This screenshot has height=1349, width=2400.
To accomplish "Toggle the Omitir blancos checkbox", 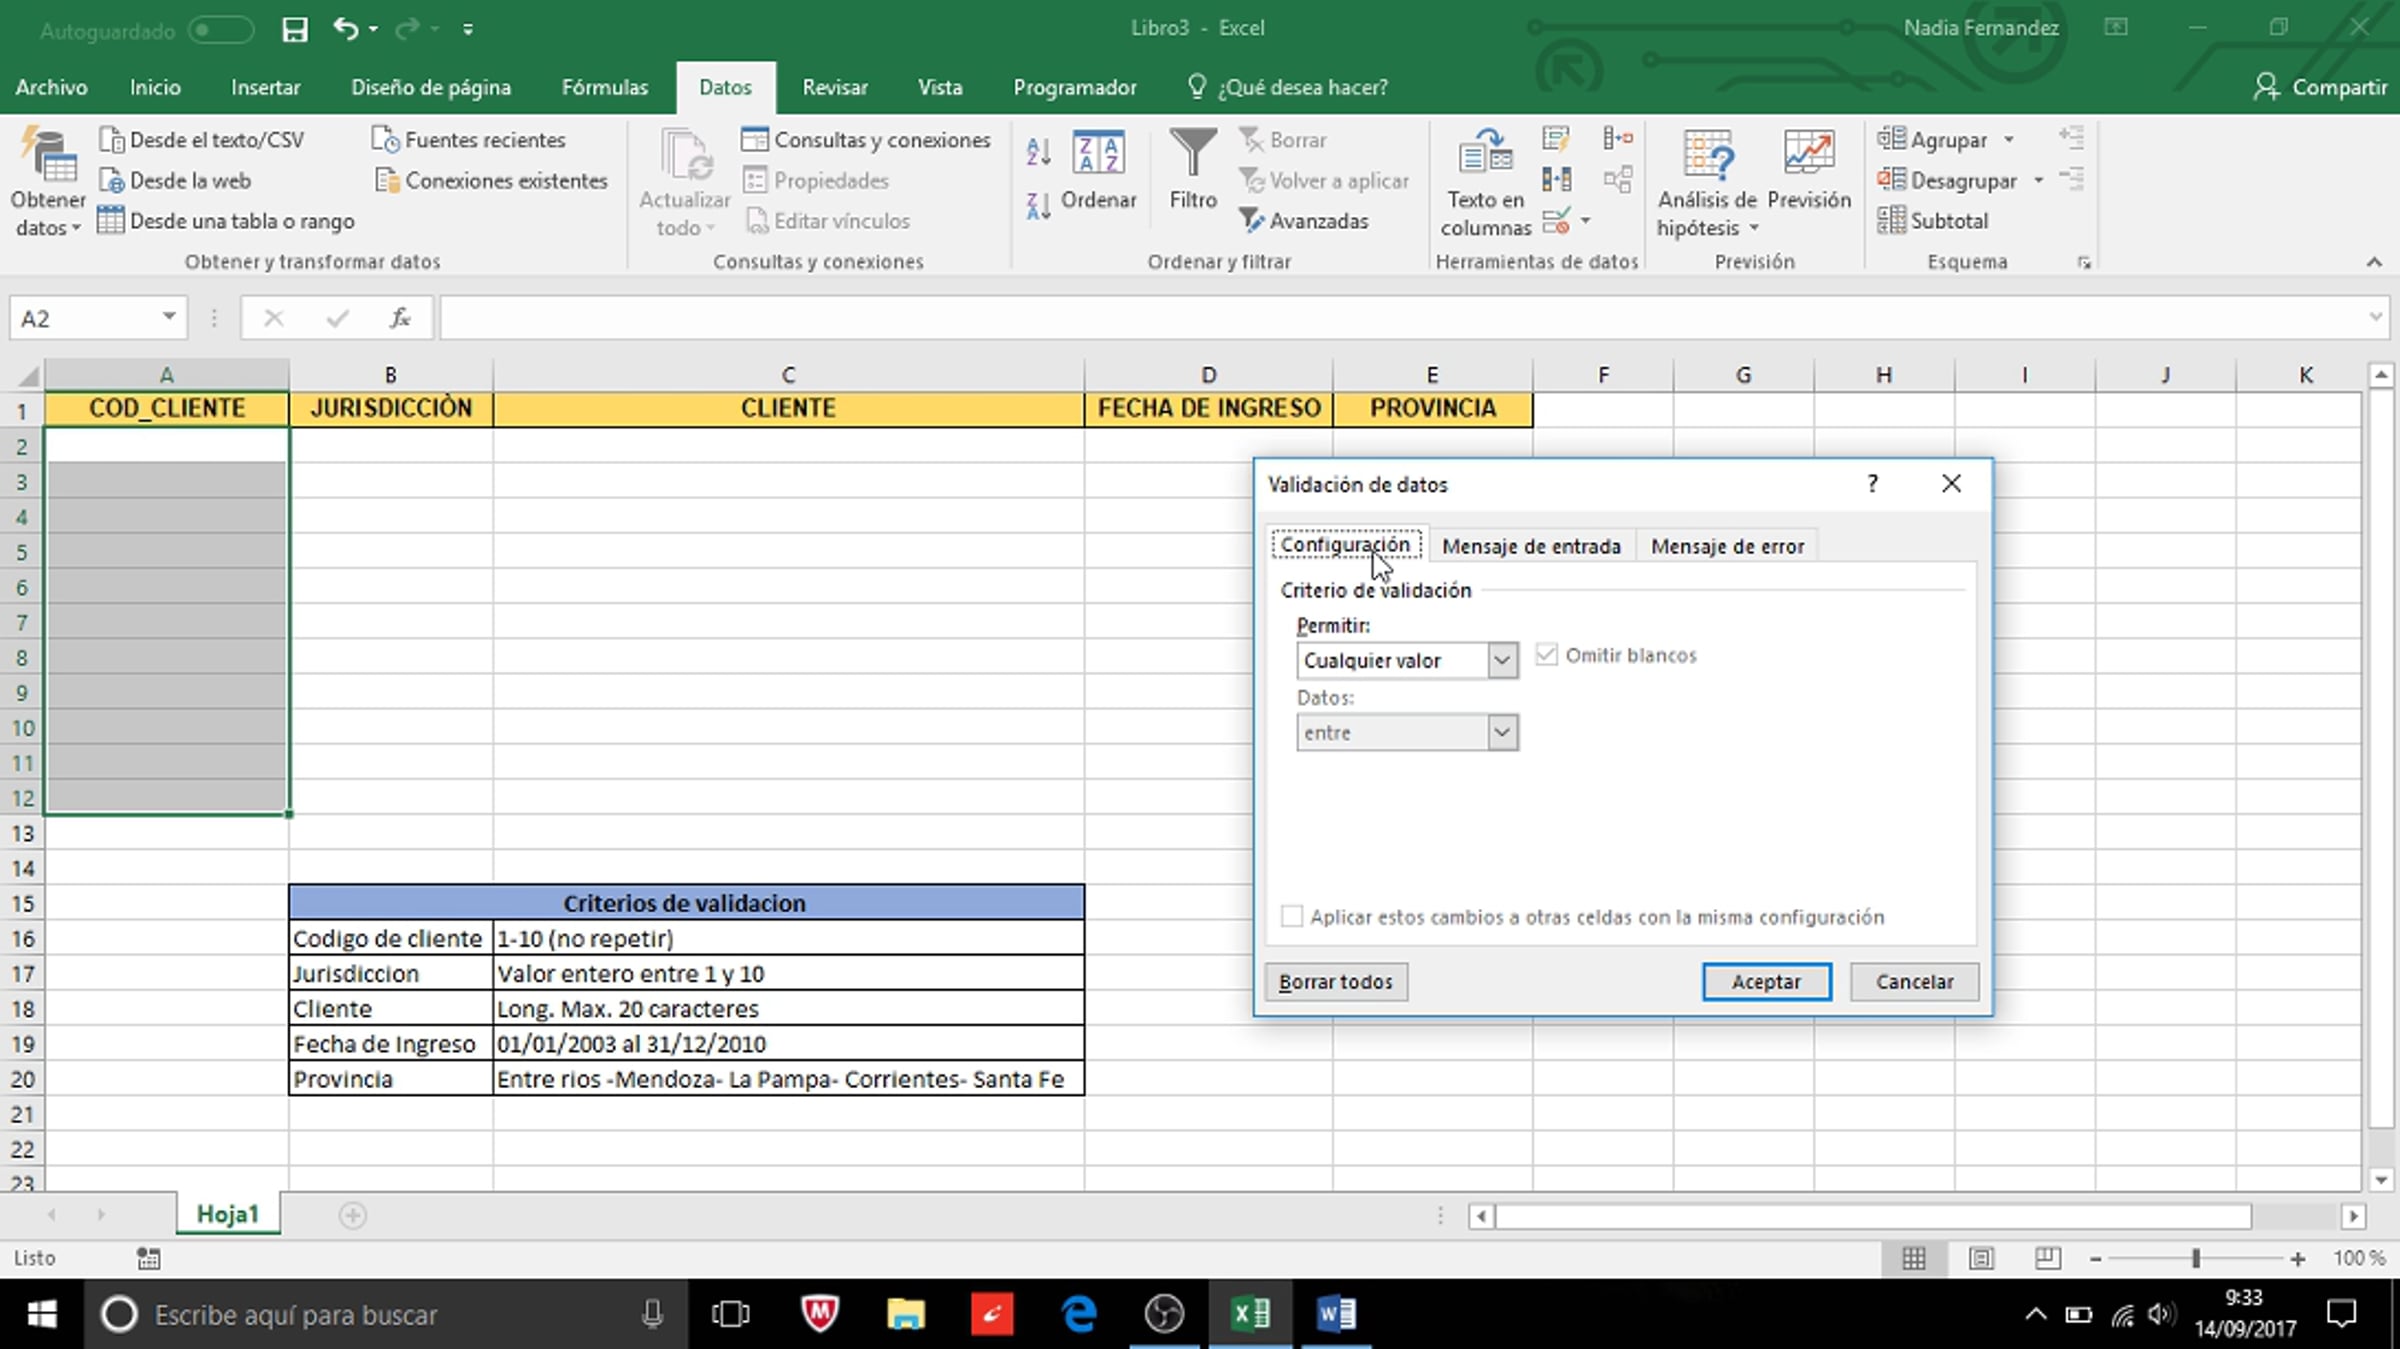I will coord(1547,655).
